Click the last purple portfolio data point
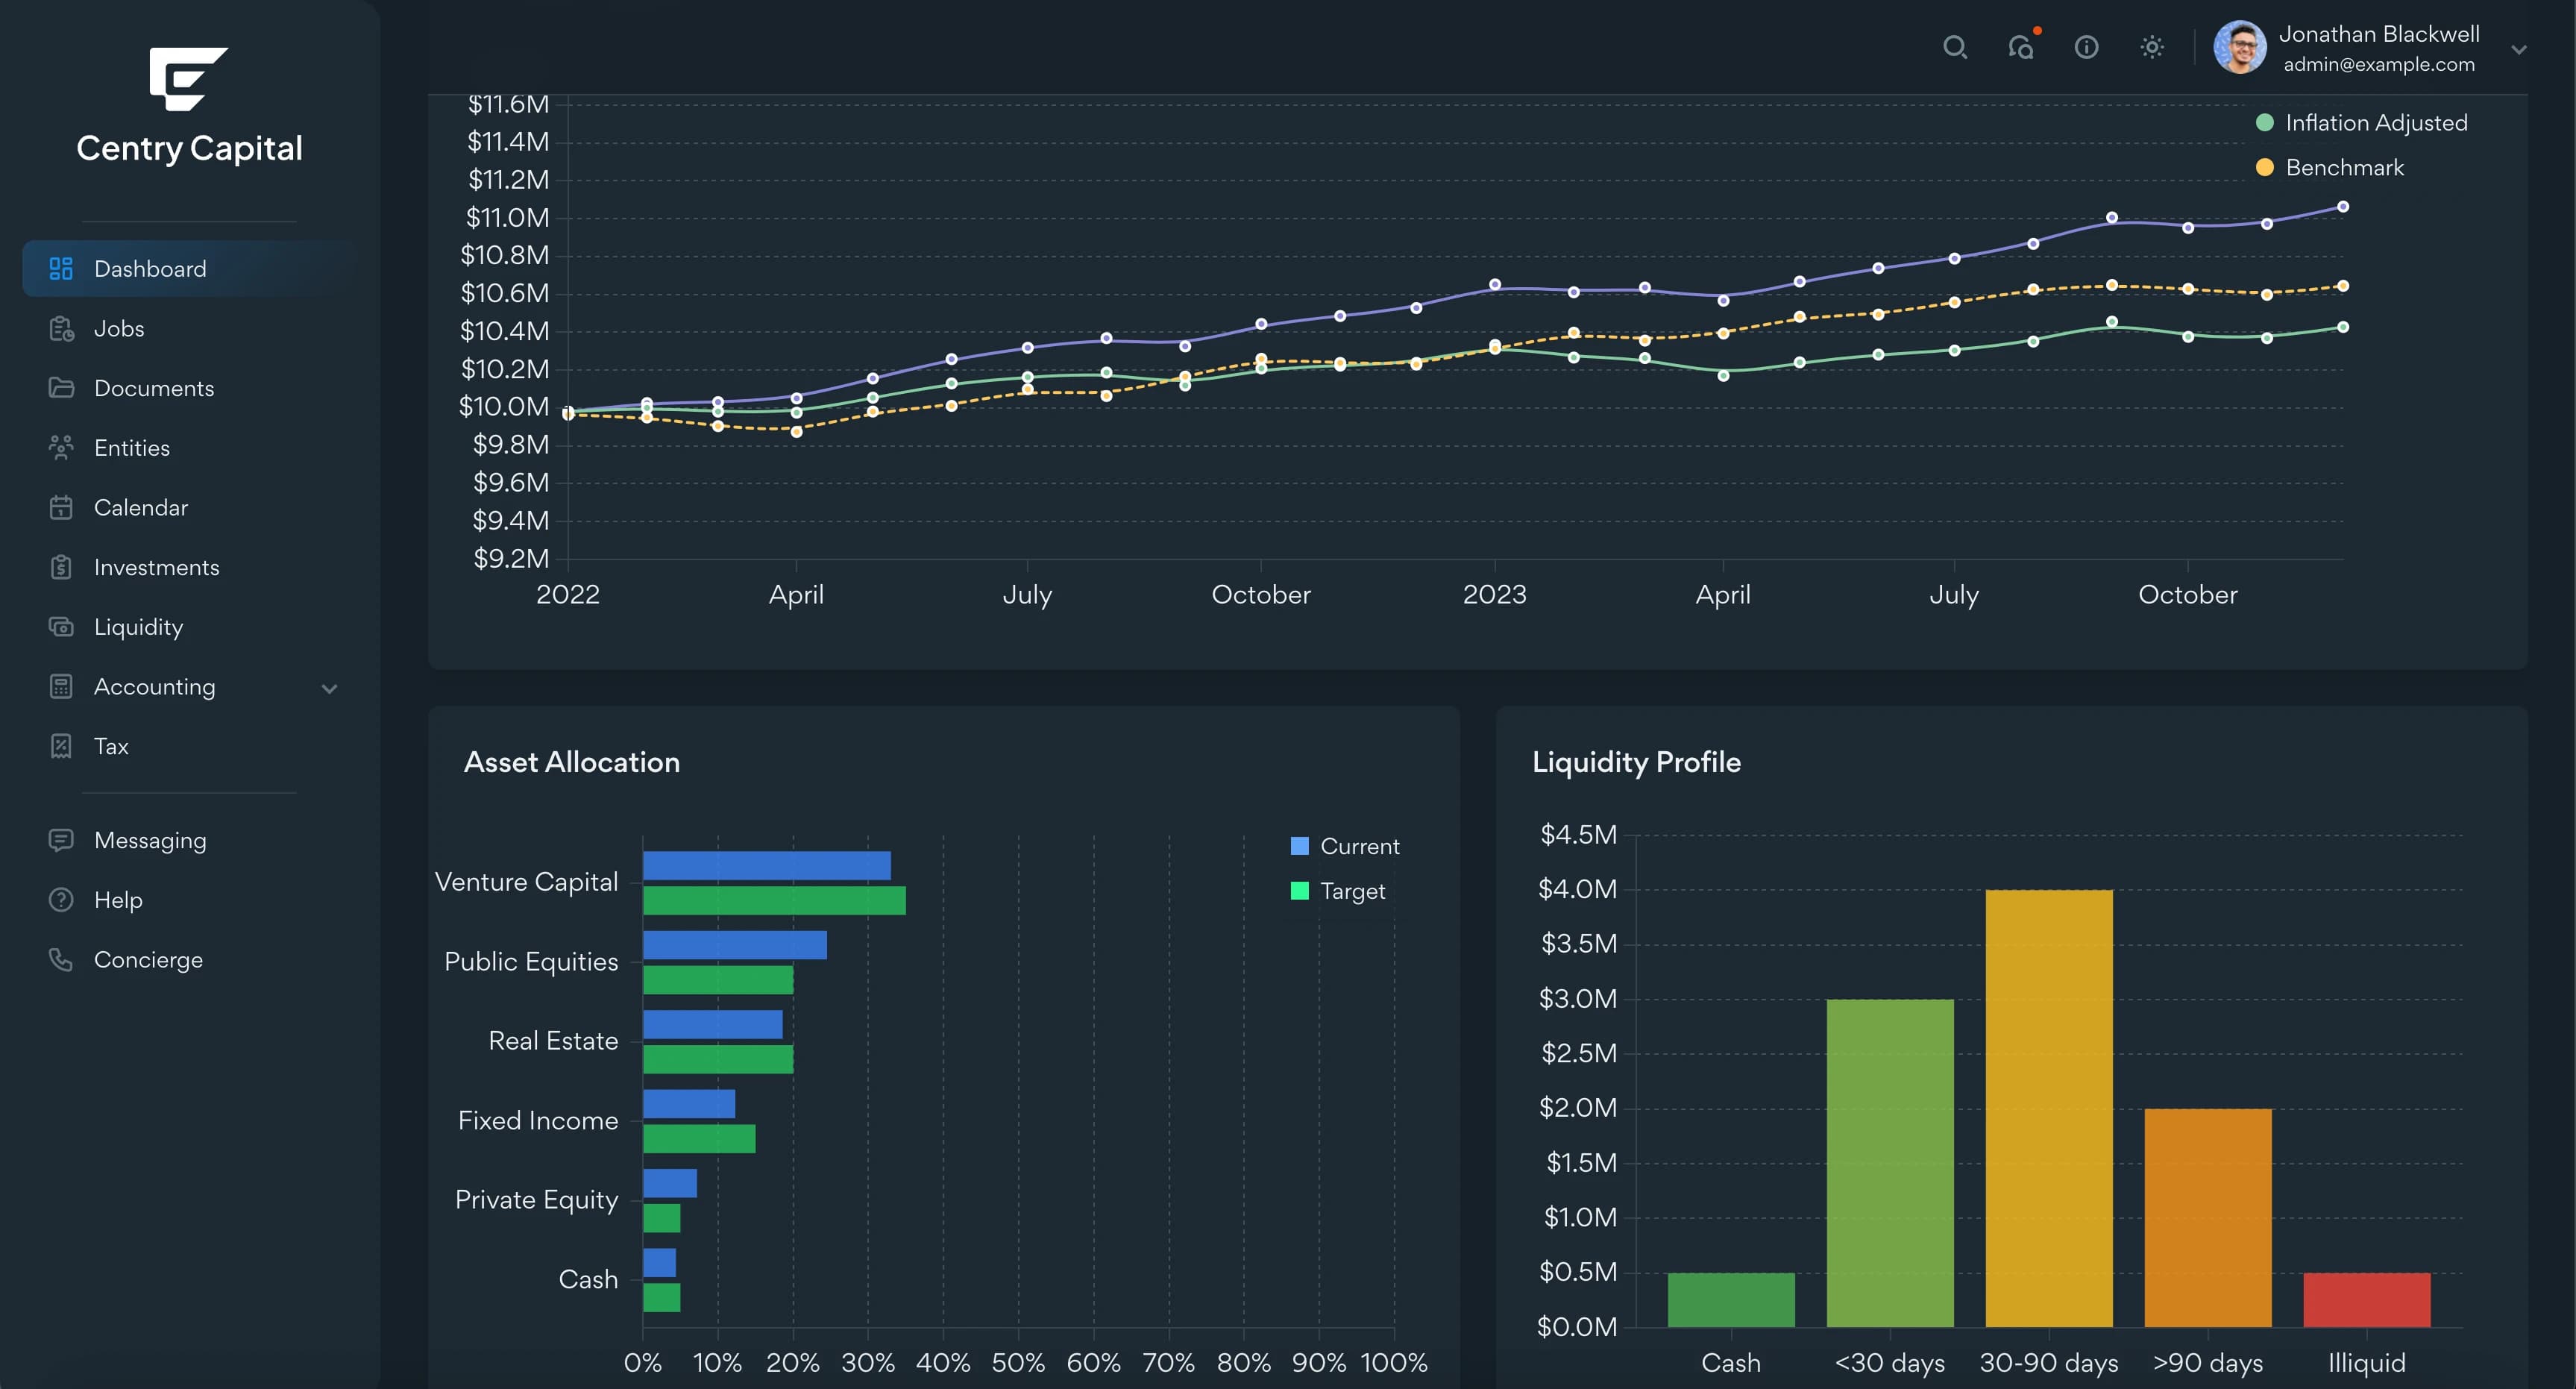The height and width of the screenshot is (1389, 2576). [2343, 207]
